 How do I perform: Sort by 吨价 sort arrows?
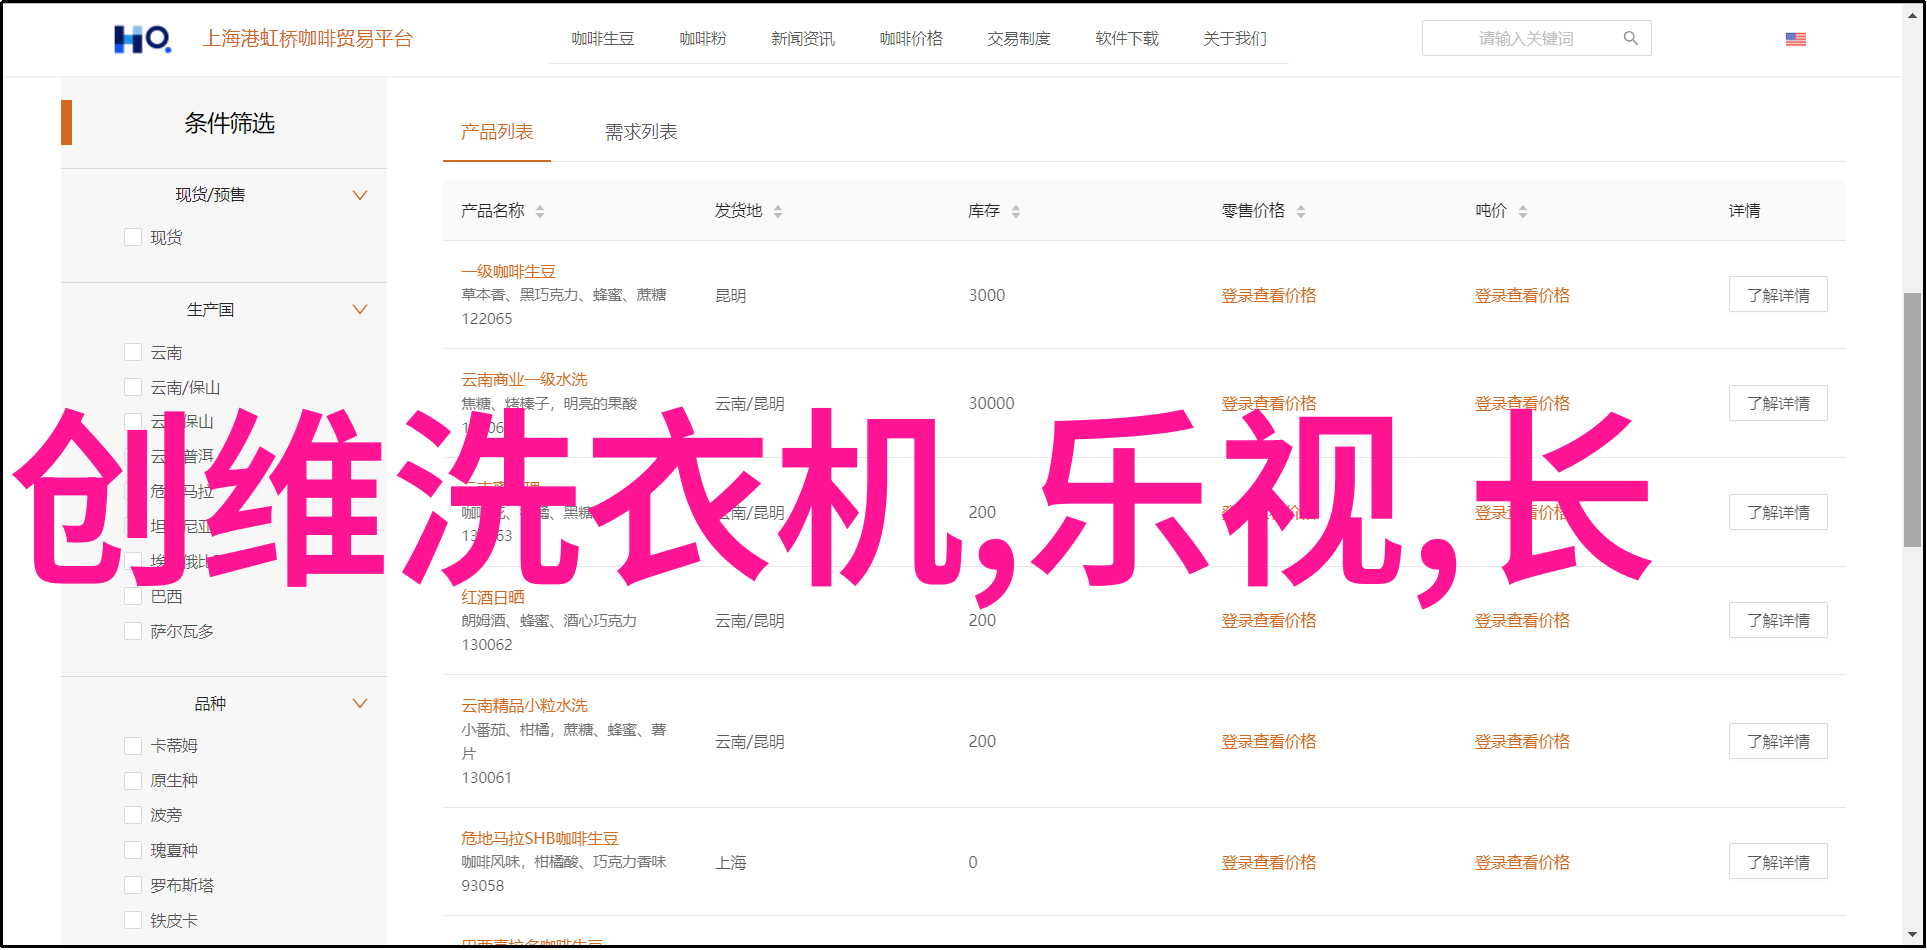(x=1523, y=211)
